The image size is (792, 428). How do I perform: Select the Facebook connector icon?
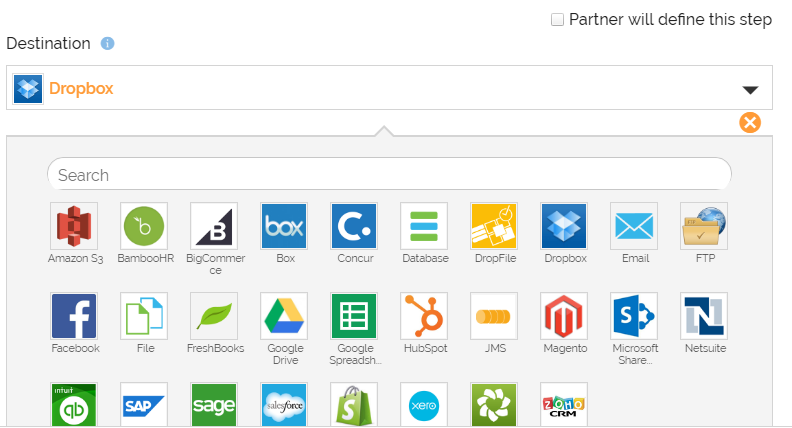(75, 316)
